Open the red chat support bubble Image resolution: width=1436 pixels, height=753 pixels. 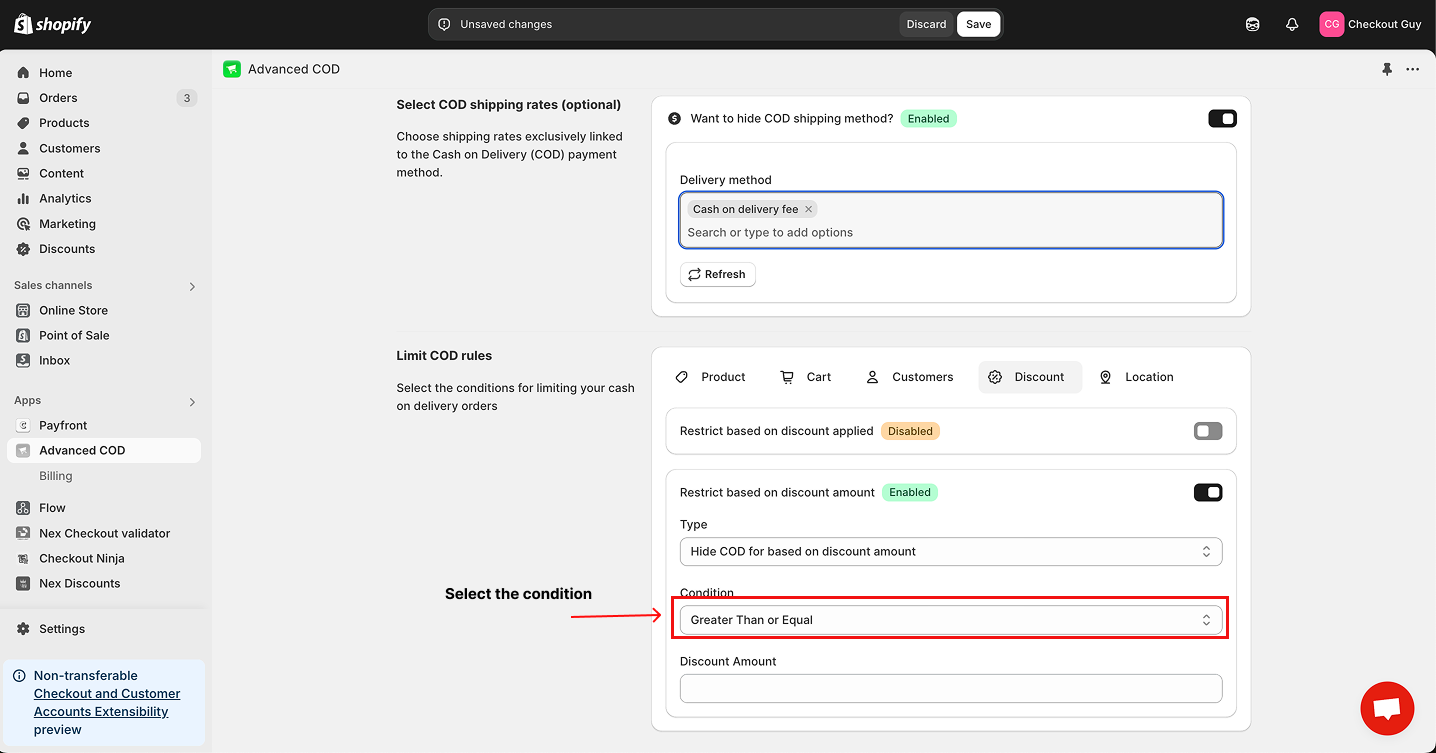coord(1387,708)
